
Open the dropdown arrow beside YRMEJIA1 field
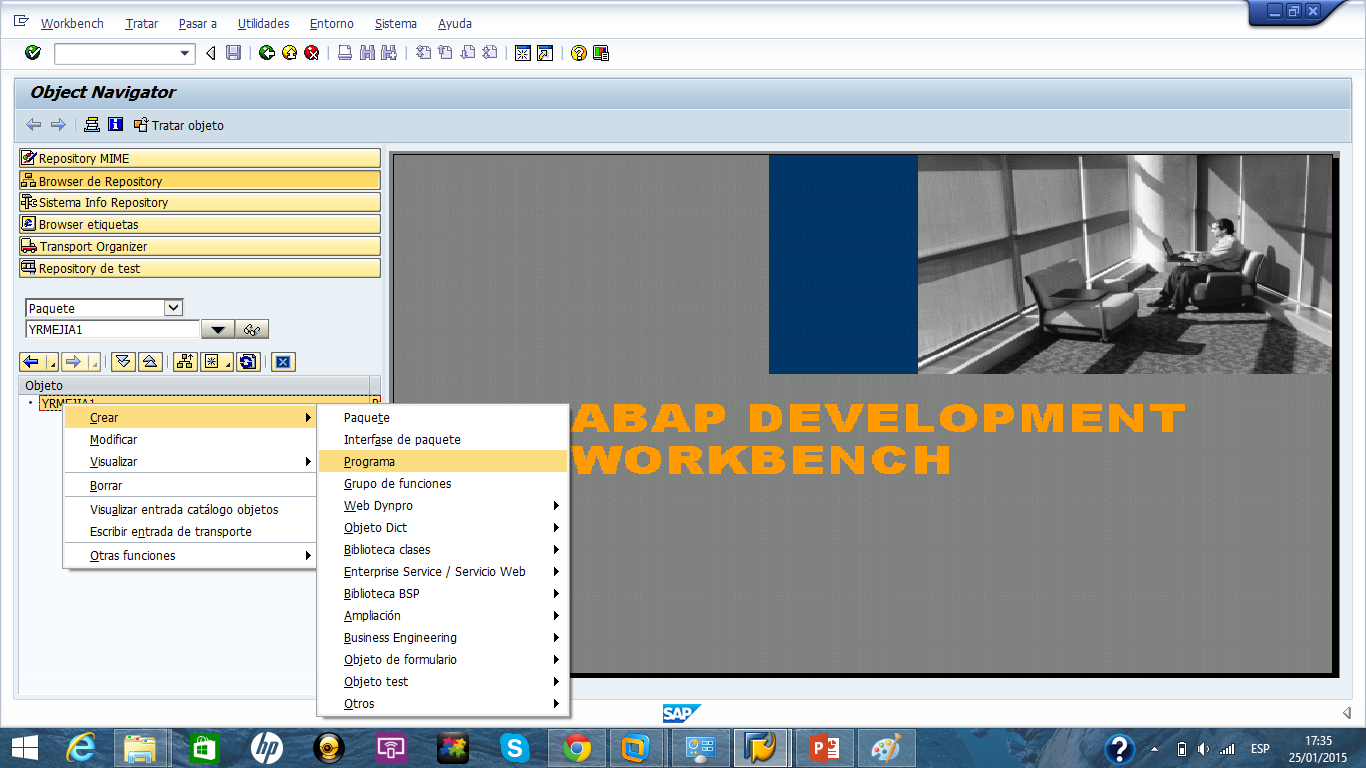[x=218, y=329]
